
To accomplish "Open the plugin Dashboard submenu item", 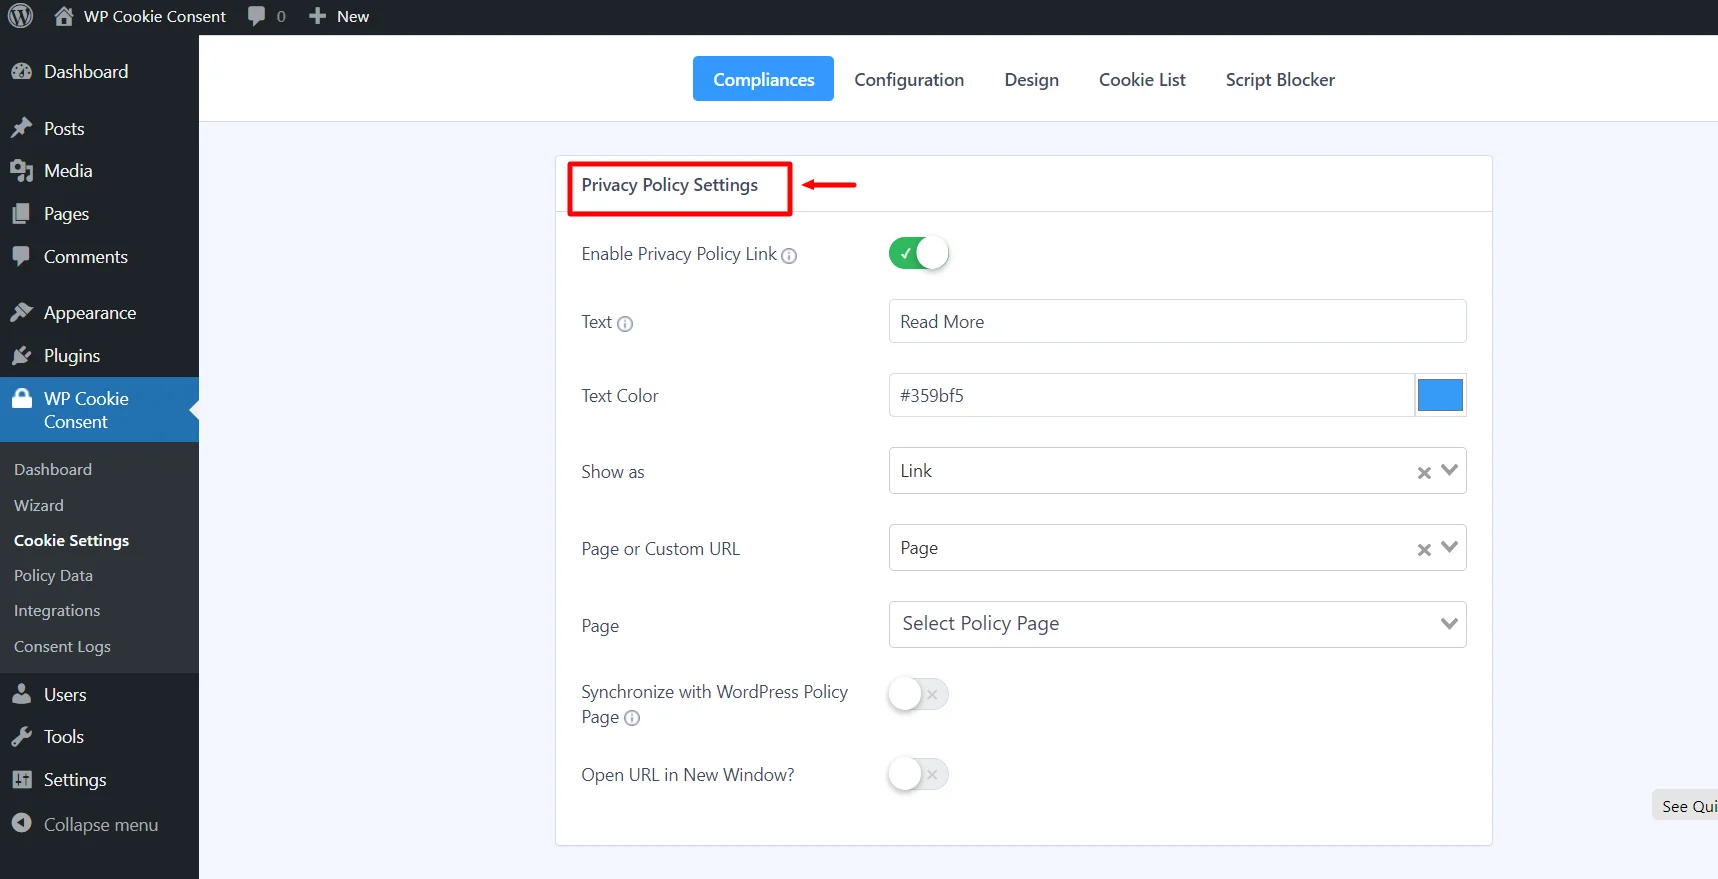I will pos(53,469).
